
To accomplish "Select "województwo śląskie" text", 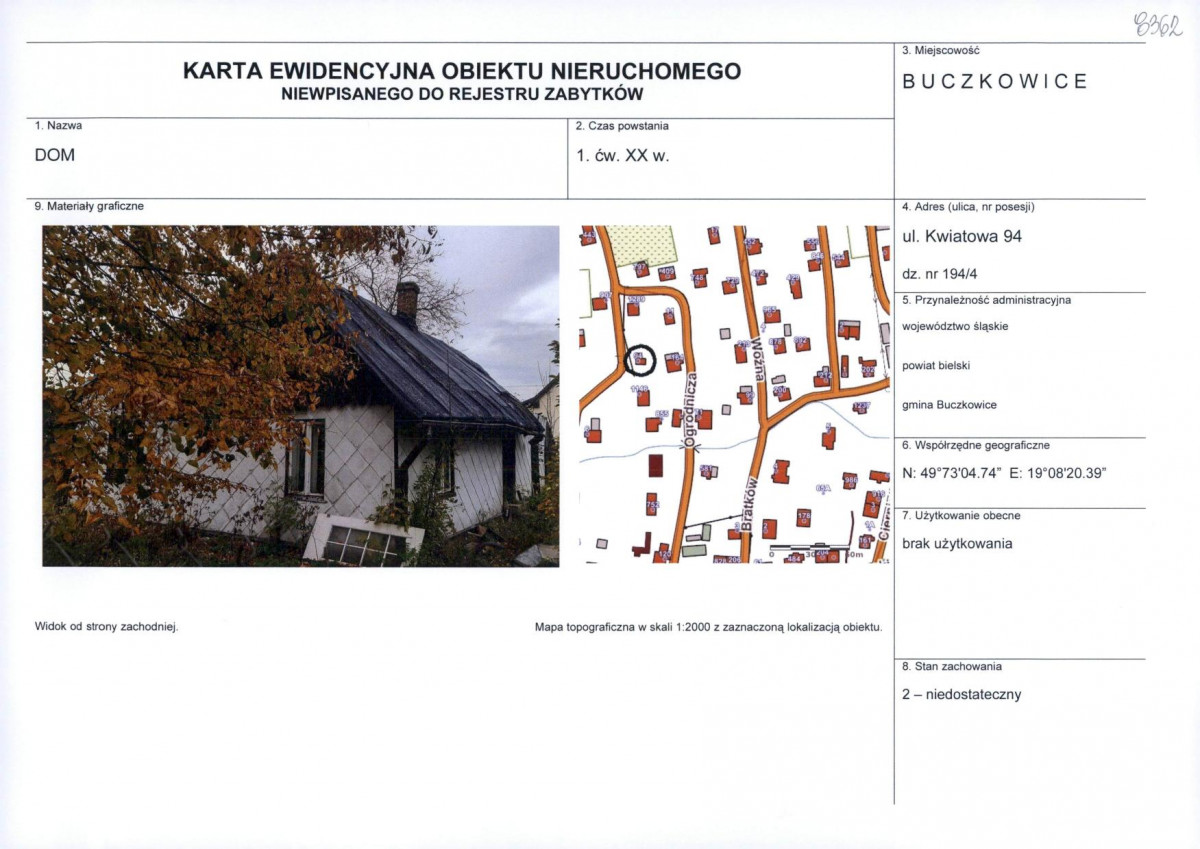I will [955, 326].
